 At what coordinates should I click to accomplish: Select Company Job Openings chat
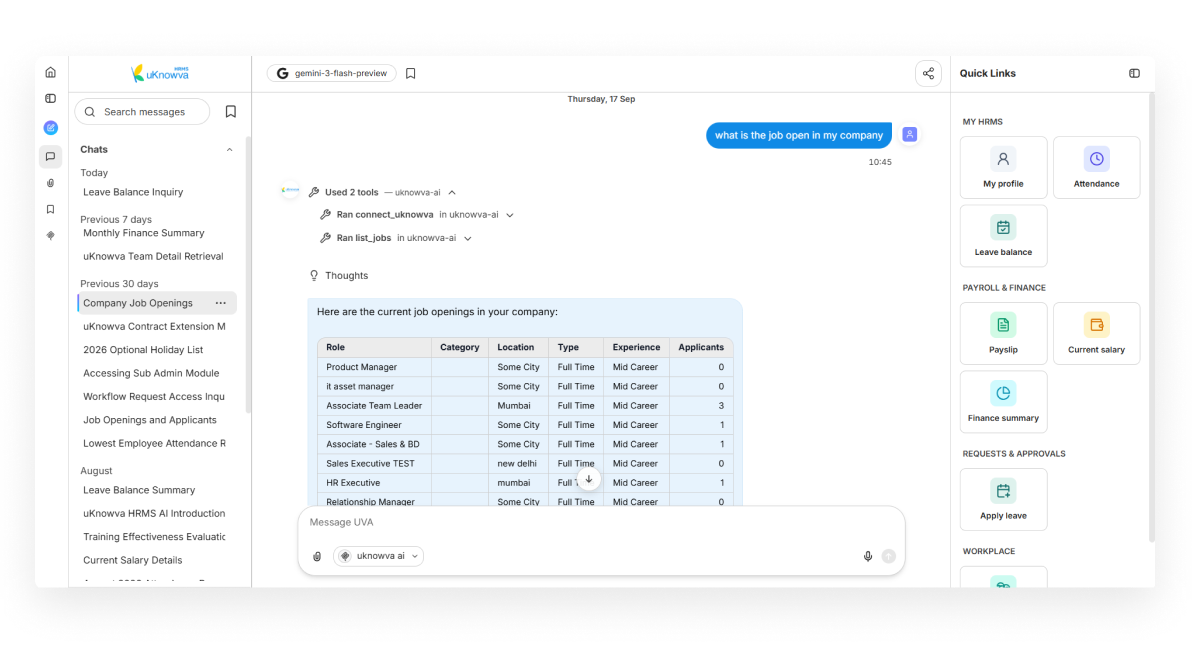click(x=157, y=303)
